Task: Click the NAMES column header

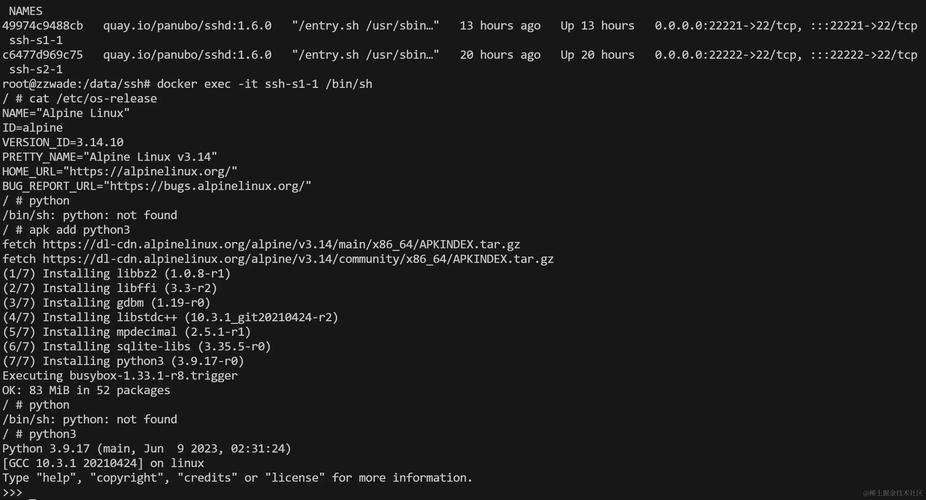Action: pos(25,11)
